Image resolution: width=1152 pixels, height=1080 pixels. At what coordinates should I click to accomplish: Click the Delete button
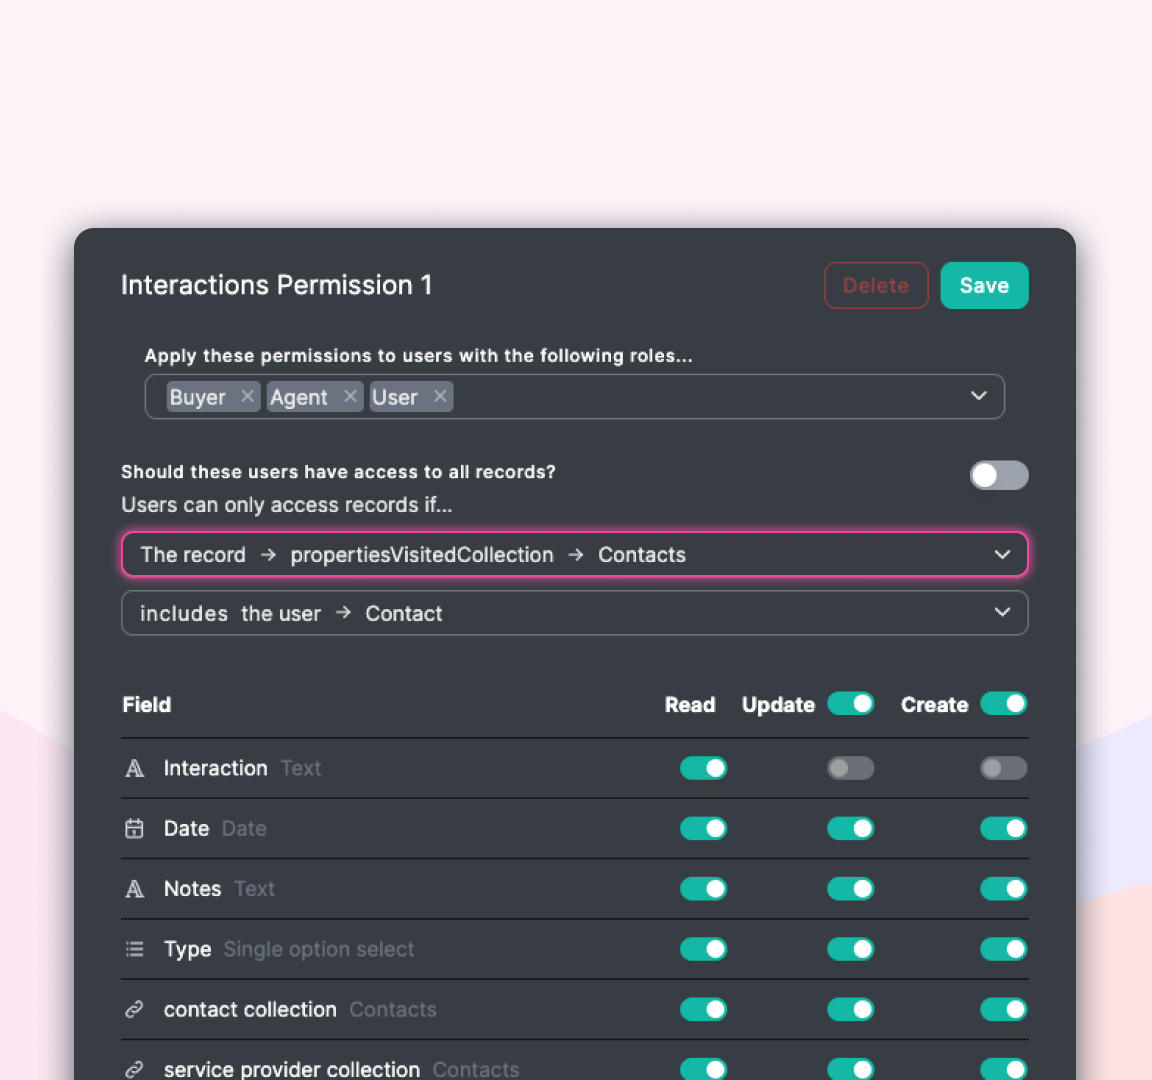[876, 285]
